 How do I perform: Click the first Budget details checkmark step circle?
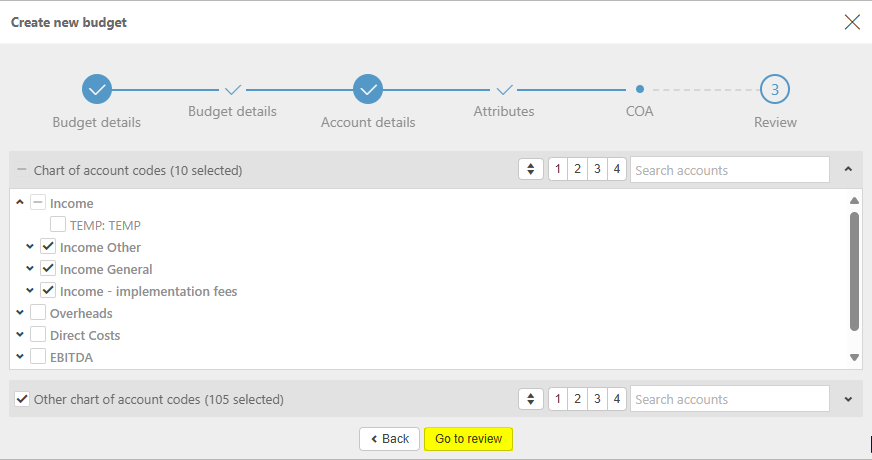tap(97, 89)
